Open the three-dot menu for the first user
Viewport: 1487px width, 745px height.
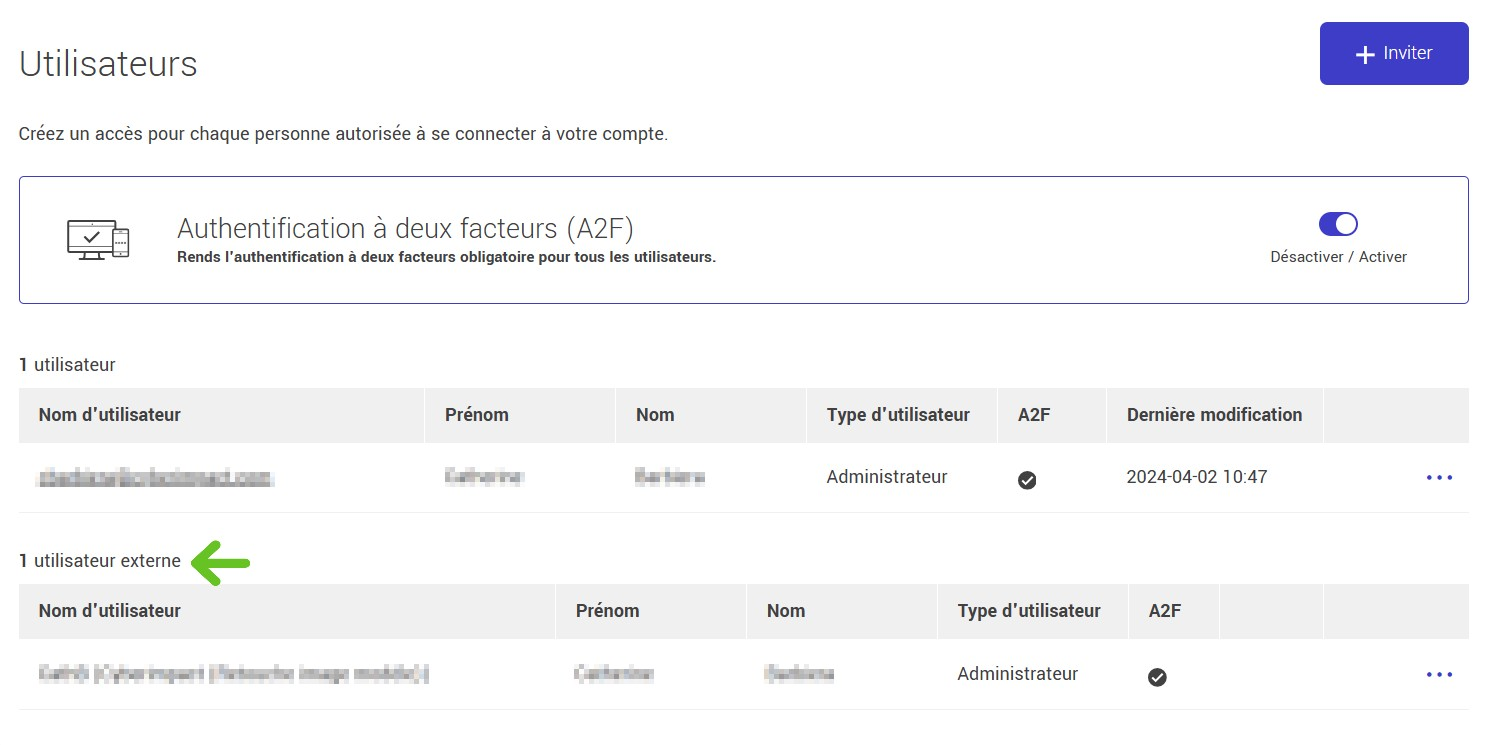tap(1438, 478)
